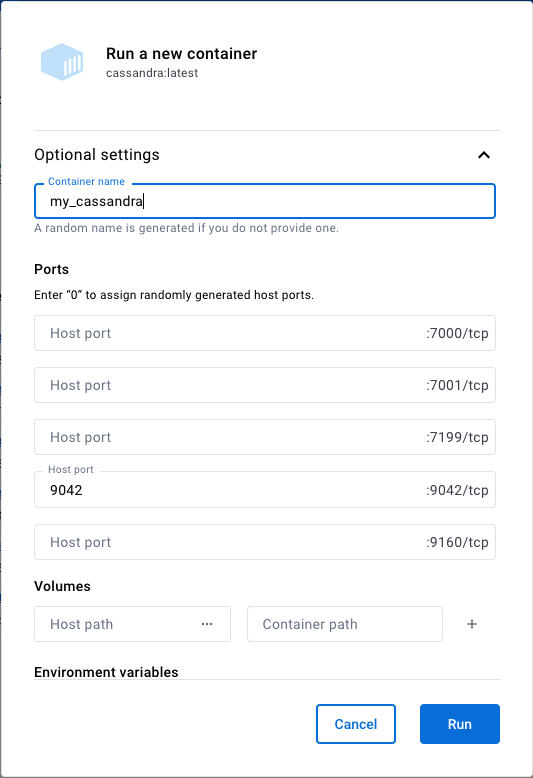Viewport: 533px width, 778px height.
Task: Set host port for 9160/tcp
Action: pos(265,542)
